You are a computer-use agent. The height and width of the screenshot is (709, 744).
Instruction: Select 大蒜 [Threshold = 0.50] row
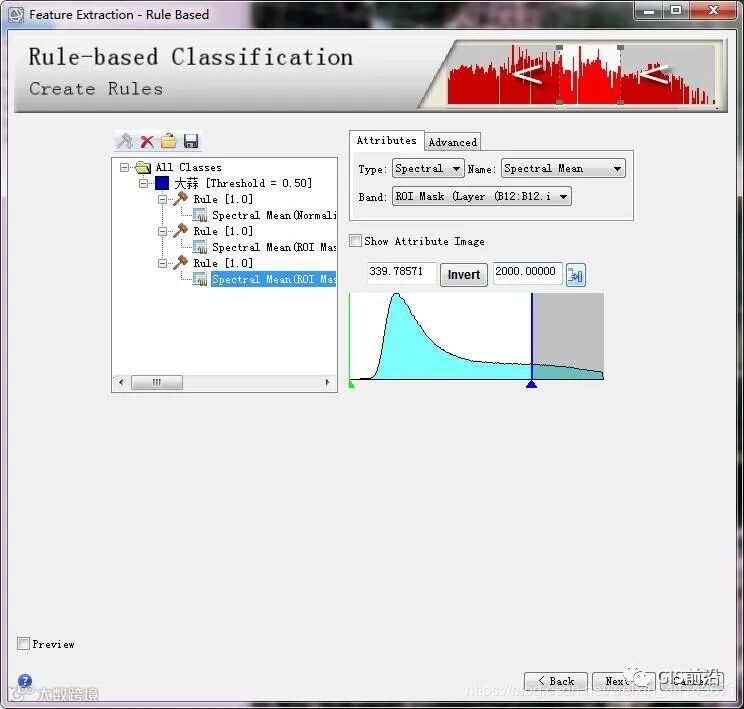tap(243, 183)
